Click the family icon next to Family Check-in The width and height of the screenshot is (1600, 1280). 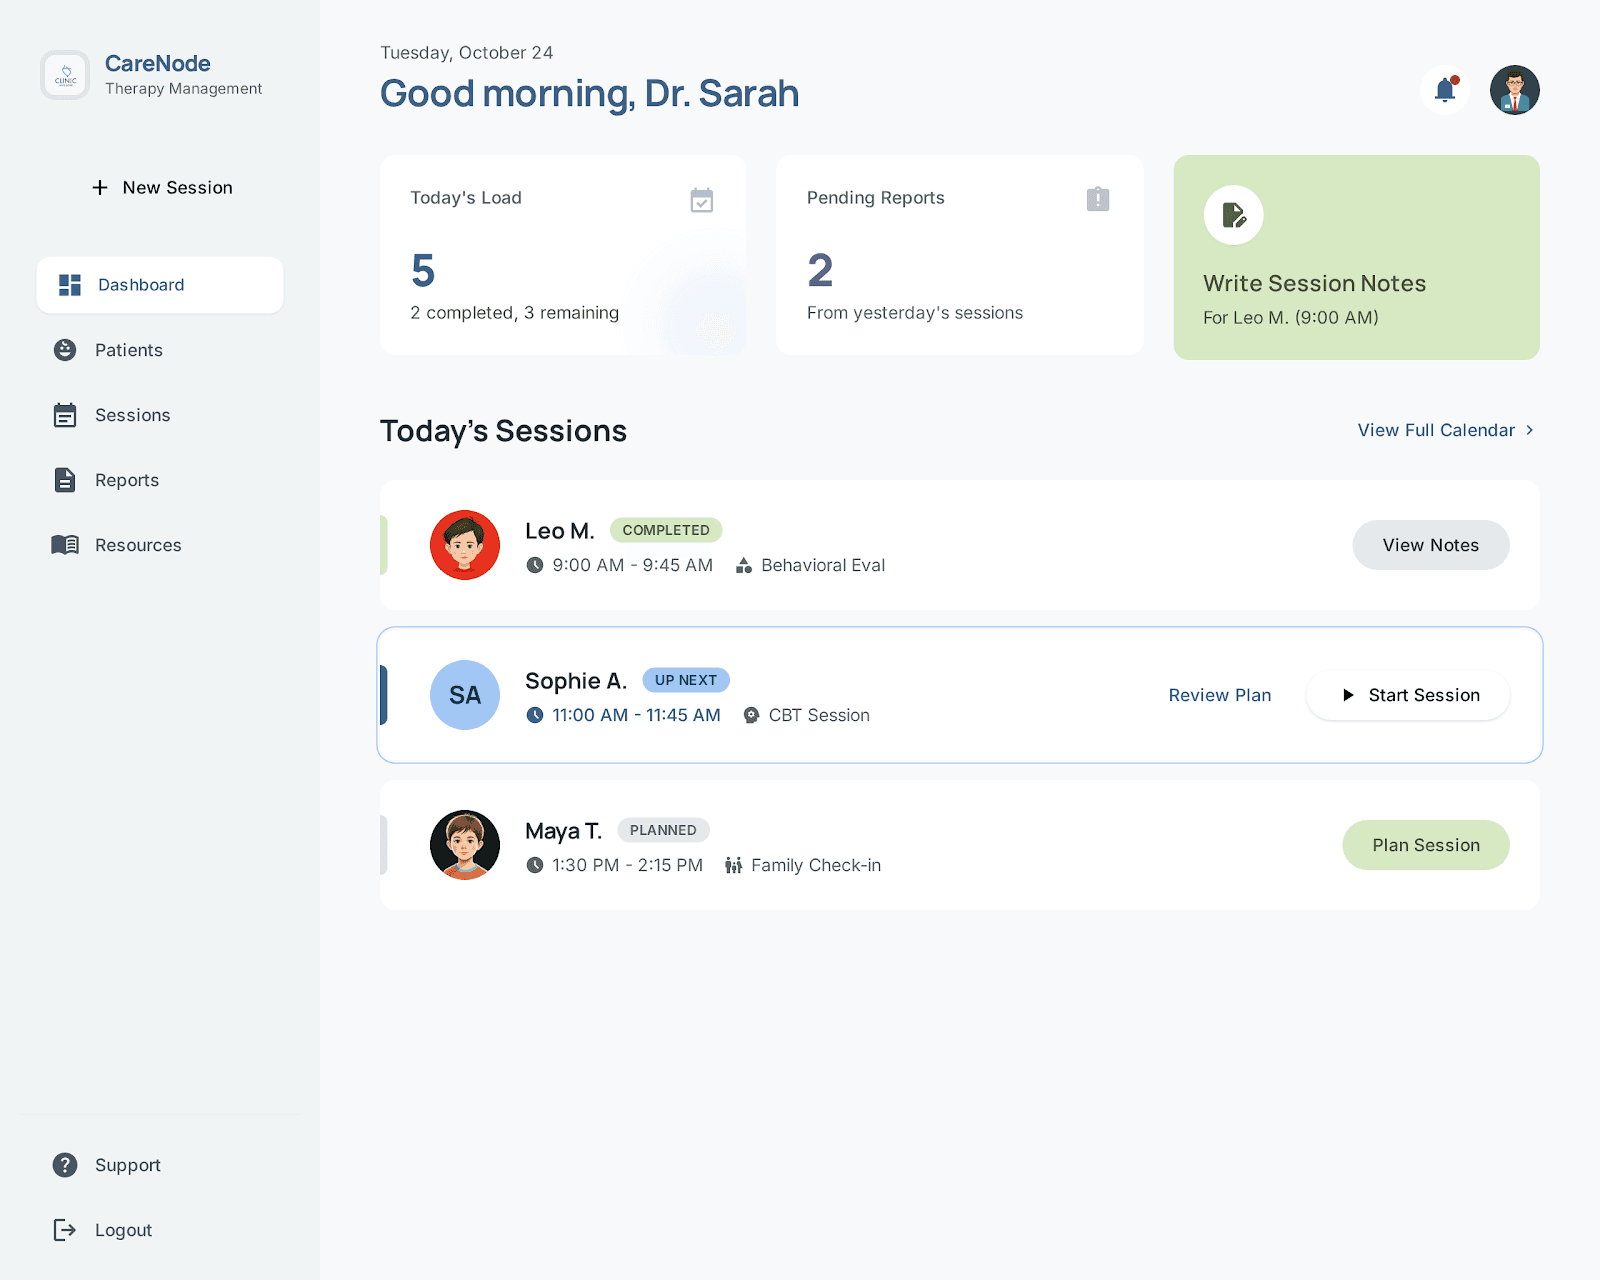pos(734,865)
